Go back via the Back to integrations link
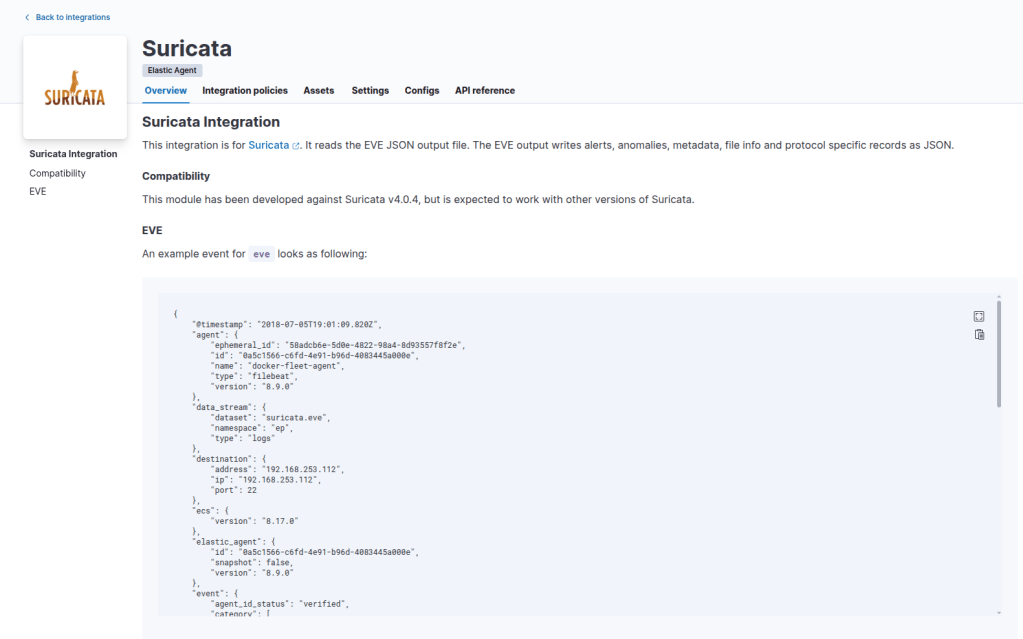Screen dimensions: 1023x639 click(72, 17)
